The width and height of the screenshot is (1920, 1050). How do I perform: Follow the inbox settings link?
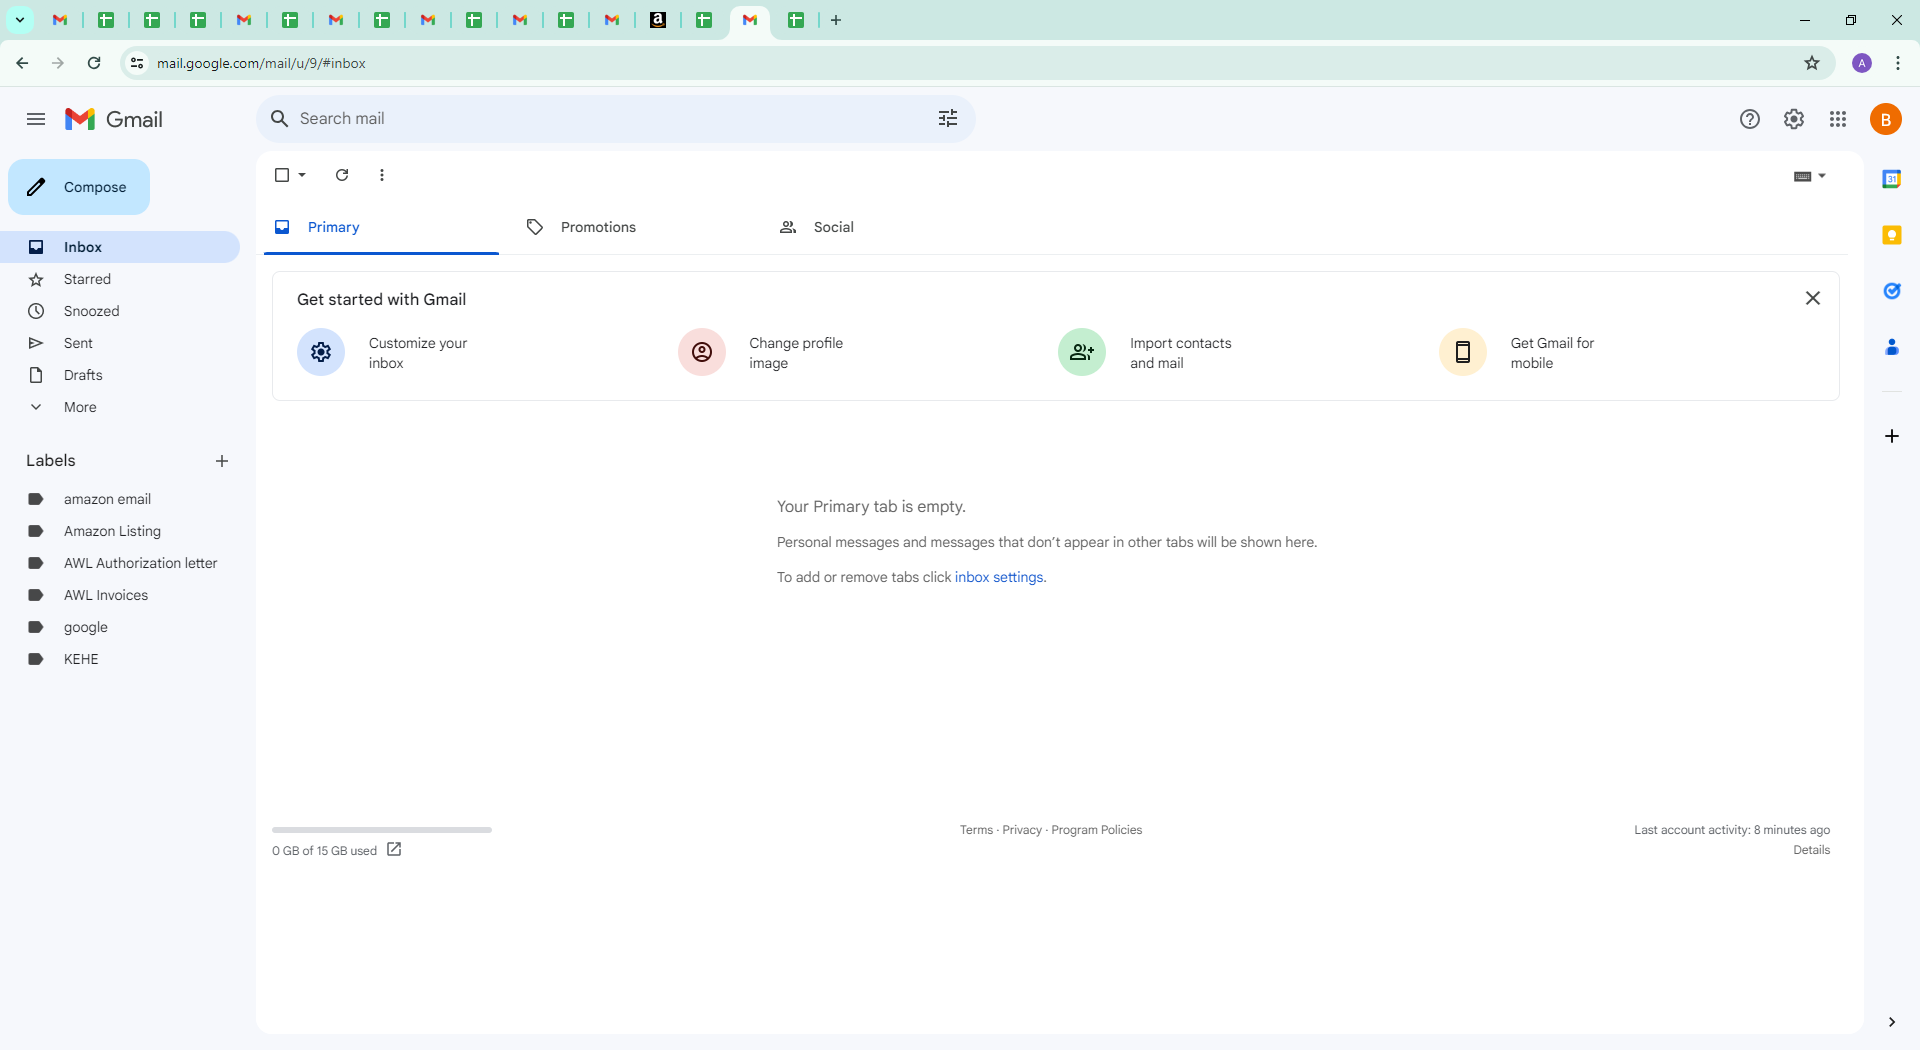999,577
